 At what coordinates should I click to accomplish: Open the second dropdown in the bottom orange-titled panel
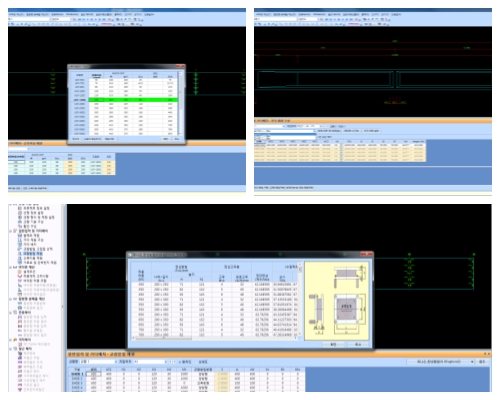pyautogui.click(x=150, y=362)
